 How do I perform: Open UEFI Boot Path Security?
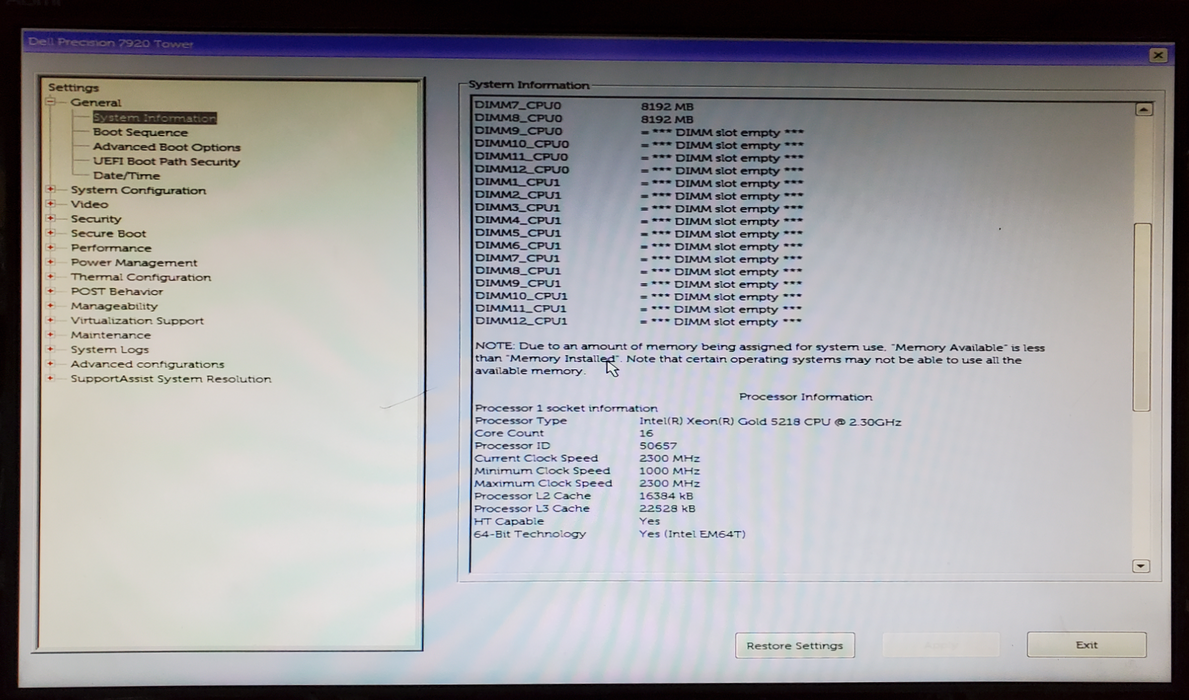[x=166, y=160]
